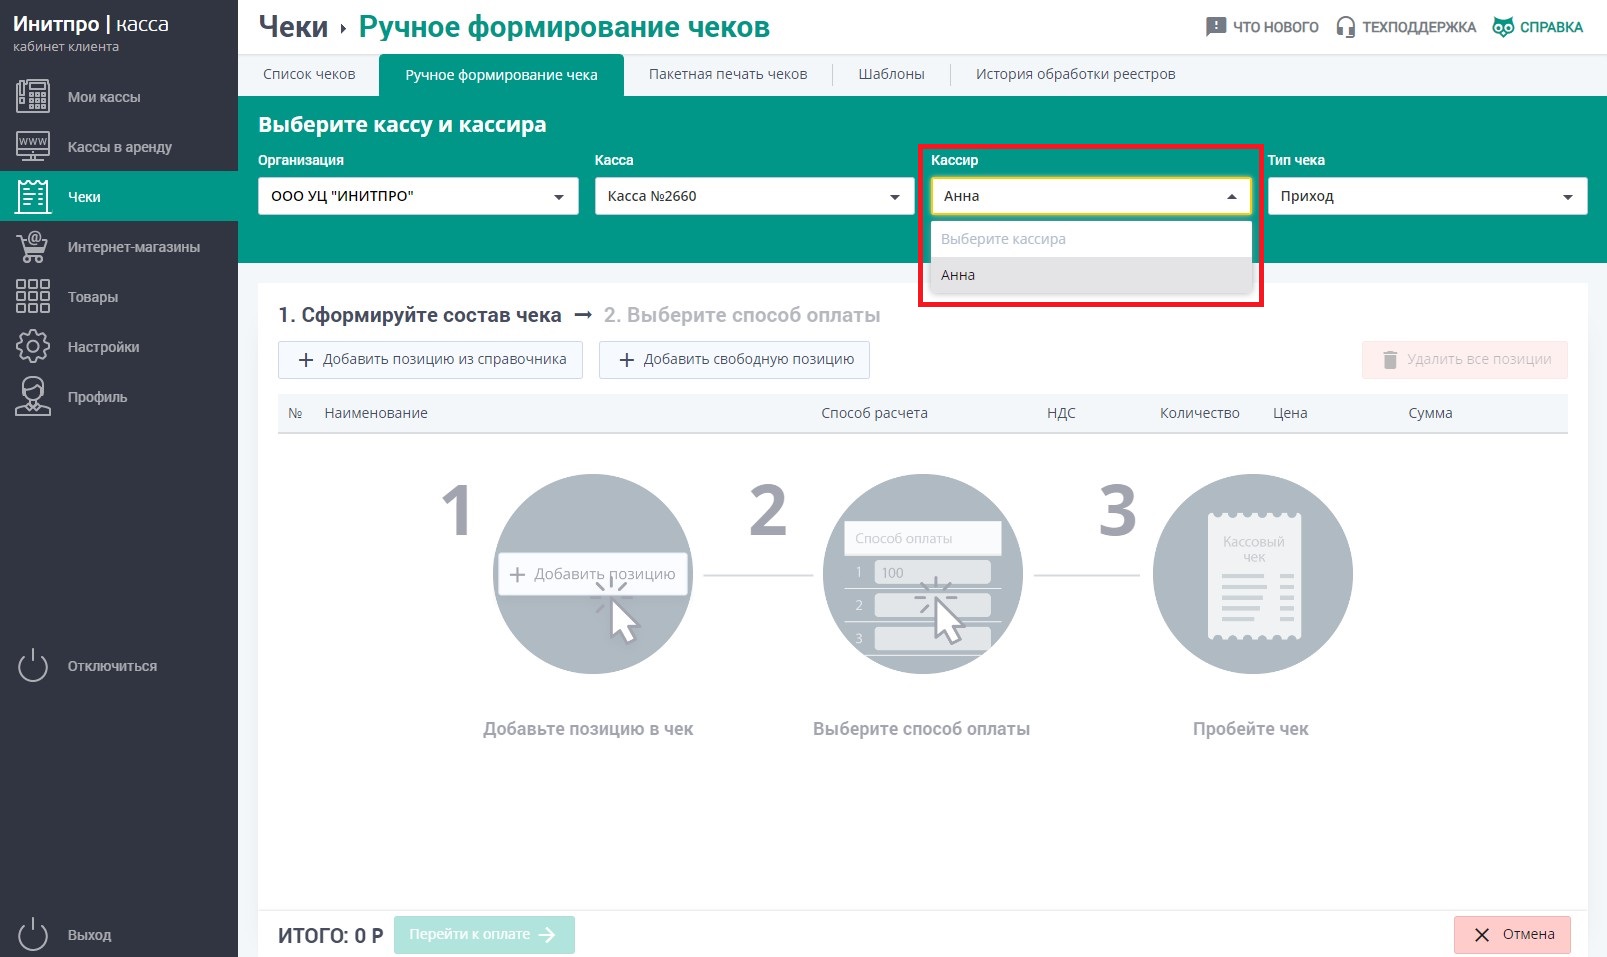Open Техподдержка headset icon

pos(1346,27)
